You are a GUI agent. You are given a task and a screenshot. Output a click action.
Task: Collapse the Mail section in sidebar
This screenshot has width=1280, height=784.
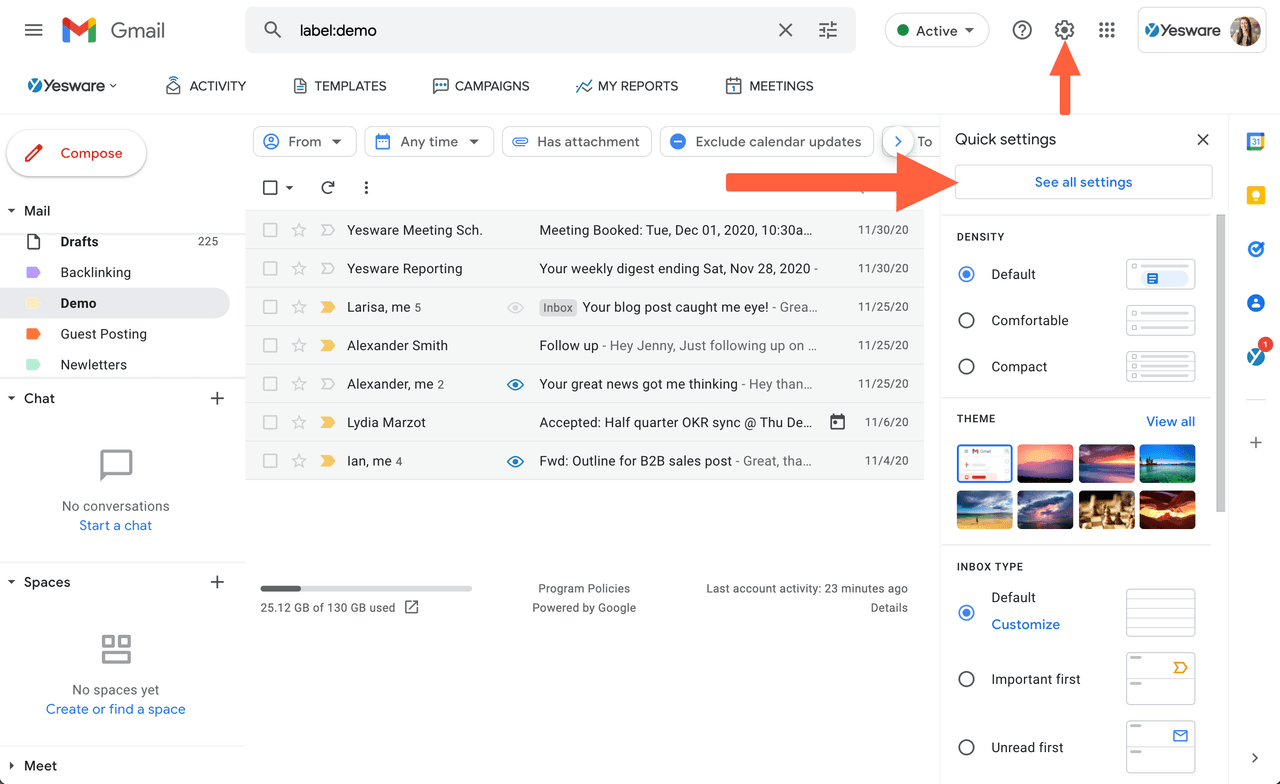click(x=12, y=211)
